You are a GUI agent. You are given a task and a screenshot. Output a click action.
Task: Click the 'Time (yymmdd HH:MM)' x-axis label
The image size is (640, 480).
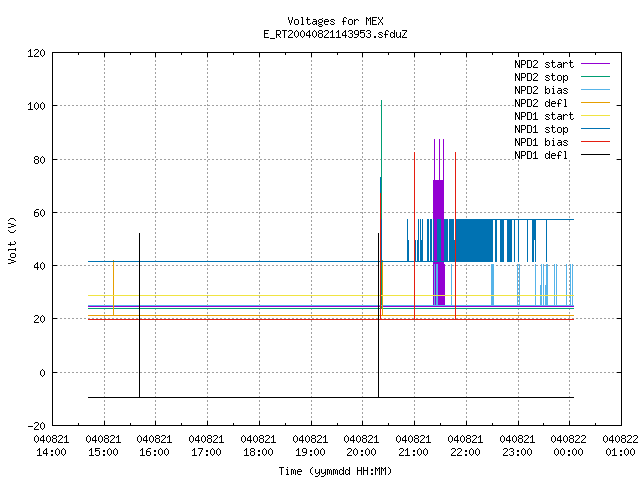click(335, 471)
